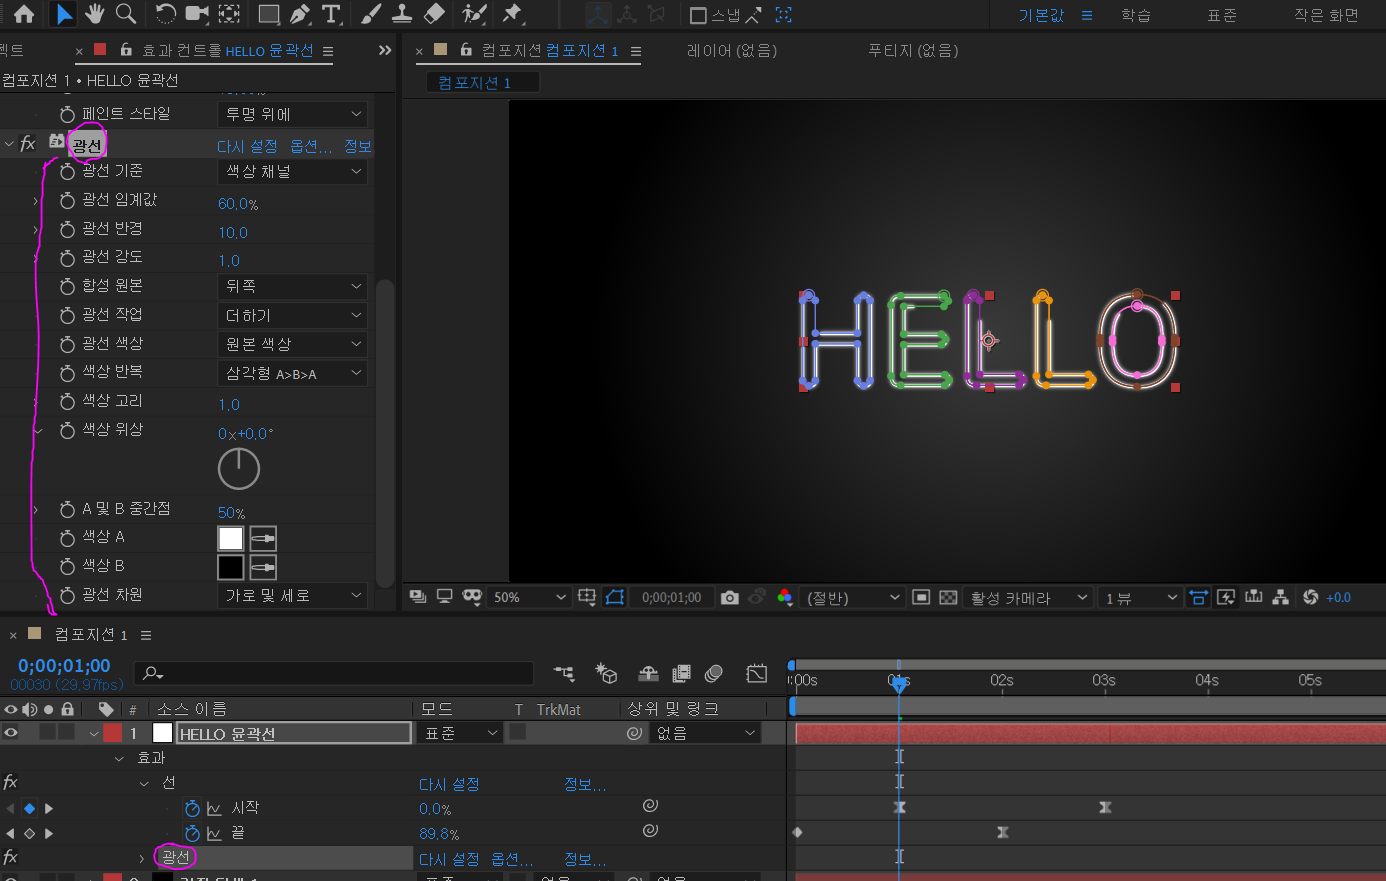The image size is (1386, 881).
Task: Click the 색상 위상 angle dial
Action: click(x=239, y=469)
